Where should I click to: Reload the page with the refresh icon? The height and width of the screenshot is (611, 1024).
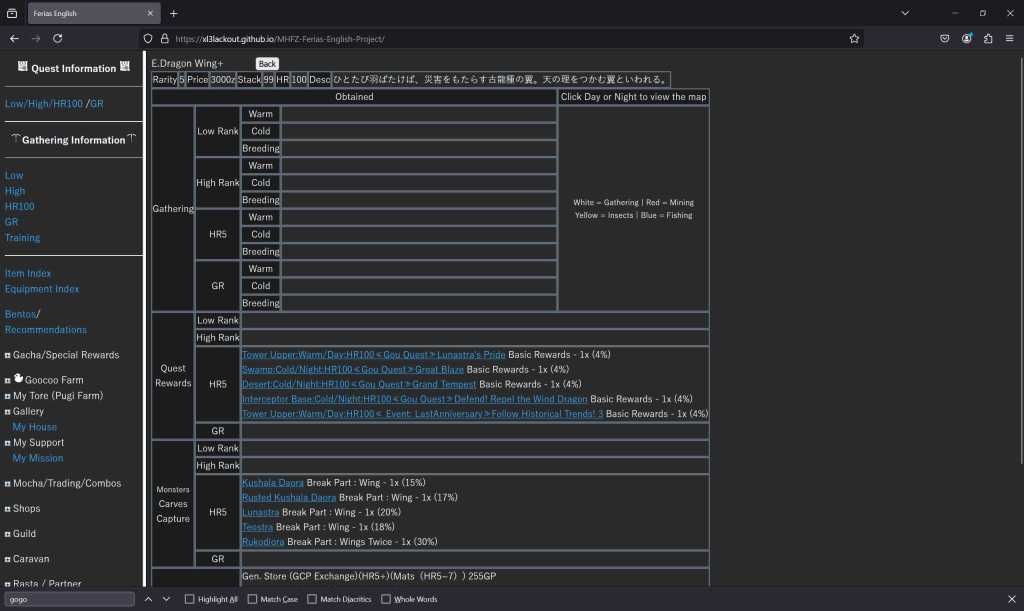pyautogui.click(x=58, y=38)
